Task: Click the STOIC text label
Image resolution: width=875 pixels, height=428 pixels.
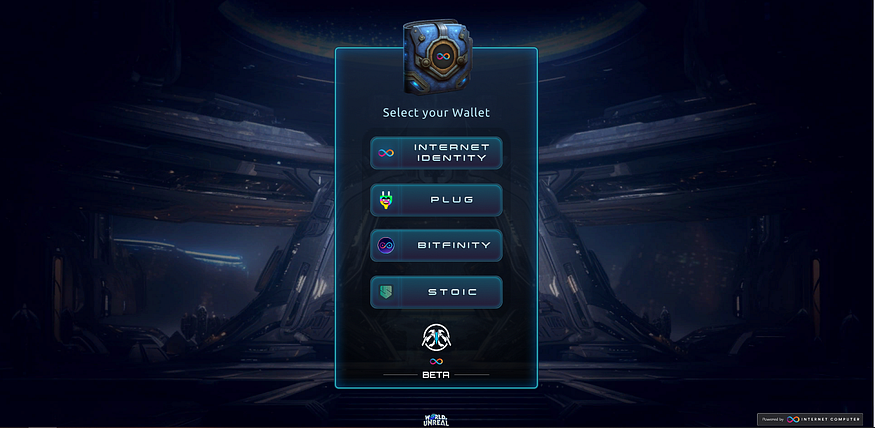Action: click(453, 292)
